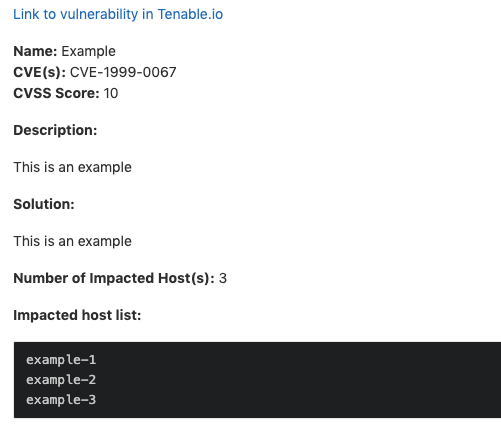
Task: Click the example text under Description
Action: point(72,167)
